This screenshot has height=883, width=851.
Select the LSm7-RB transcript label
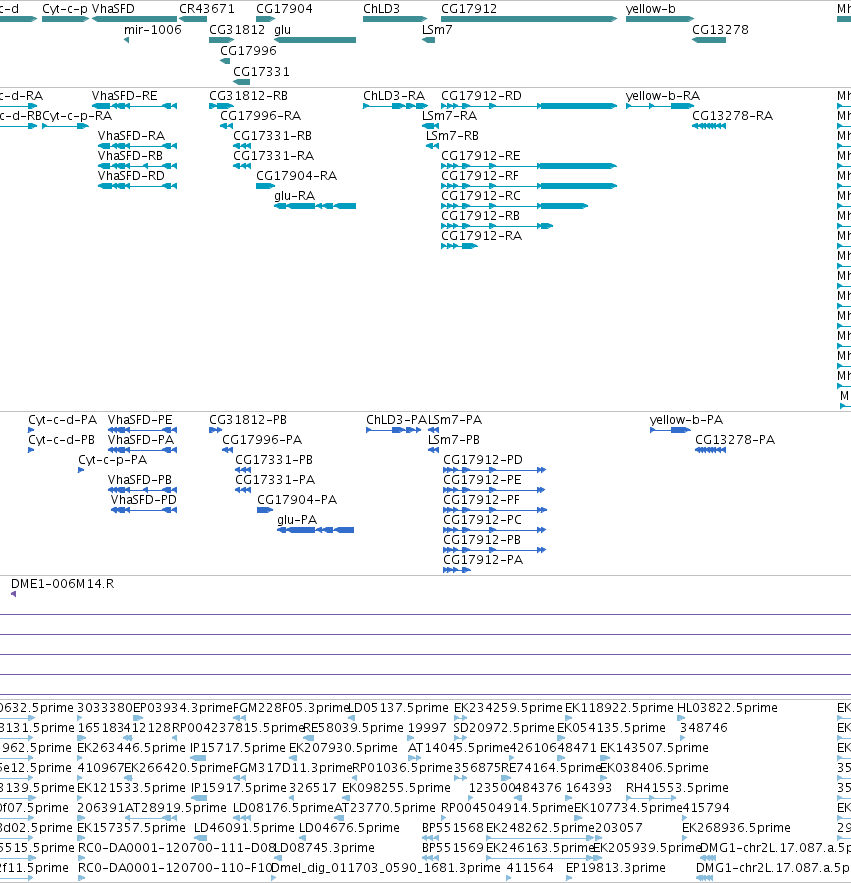pos(452,136)
